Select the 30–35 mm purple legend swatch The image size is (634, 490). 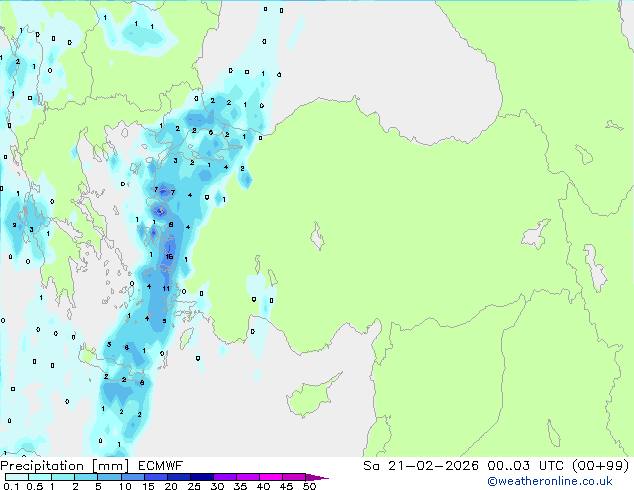(x=224, y=477)
